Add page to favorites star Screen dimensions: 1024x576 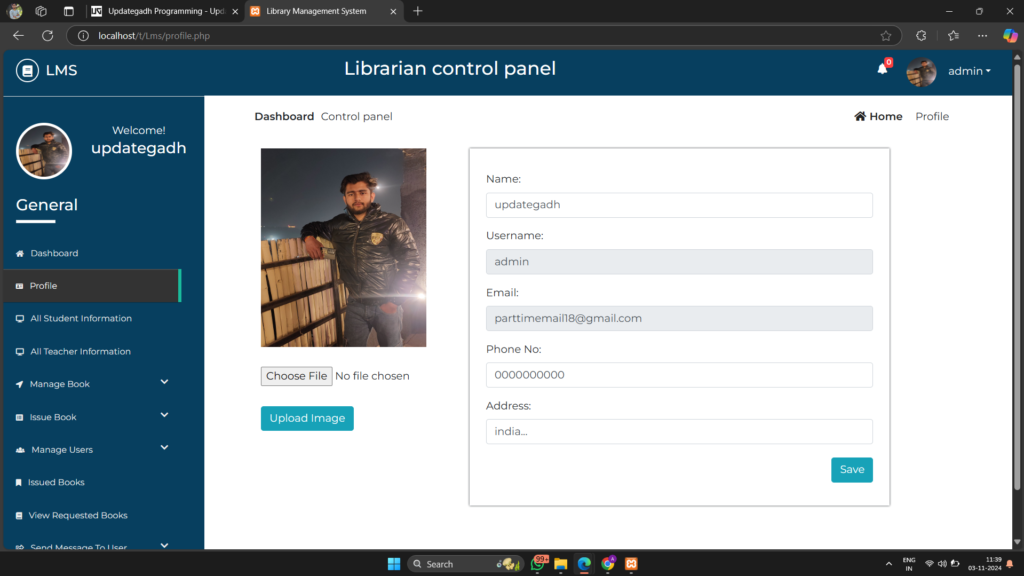tap(886, 36)
